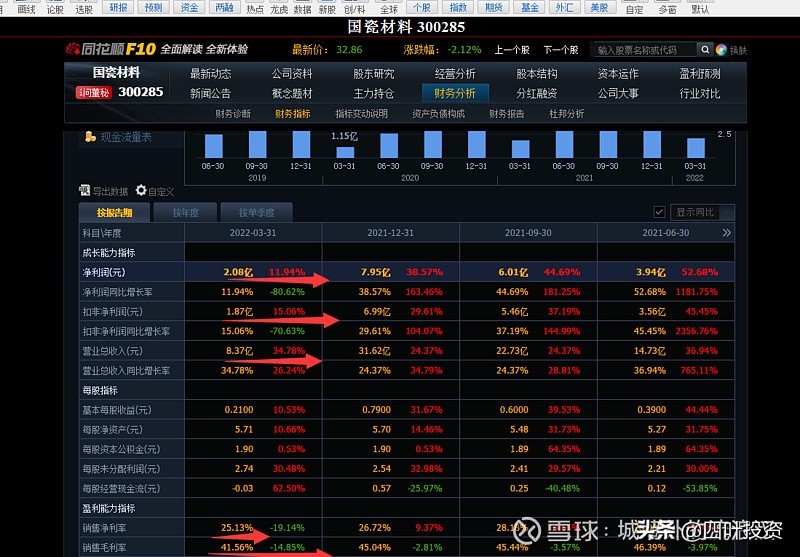Toggle the 显示同比 checkbox

(659, 212)
